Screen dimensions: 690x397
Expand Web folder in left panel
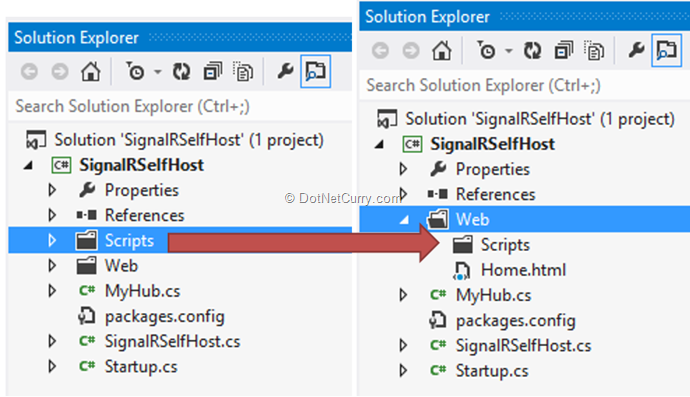pyautogui.click(x=52, y=266)
